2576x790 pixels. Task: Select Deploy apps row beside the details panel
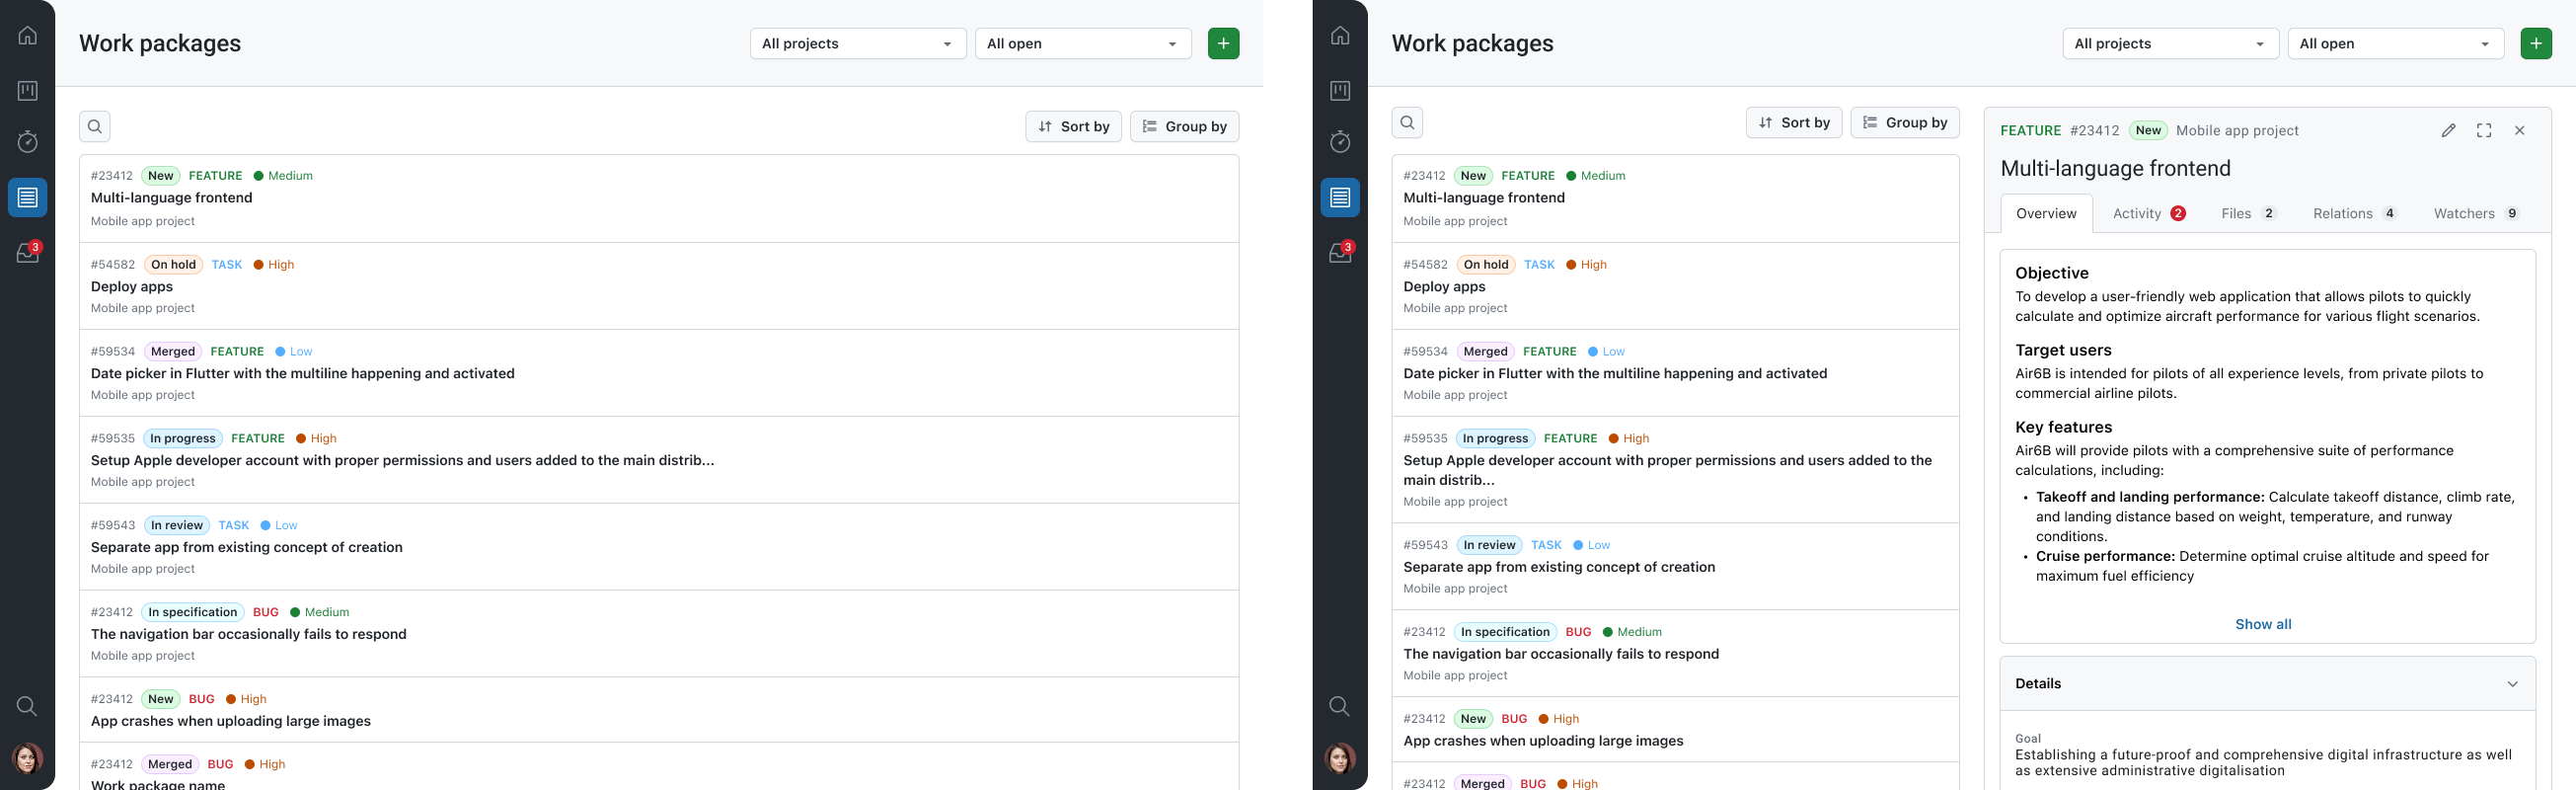[1675, 286]
